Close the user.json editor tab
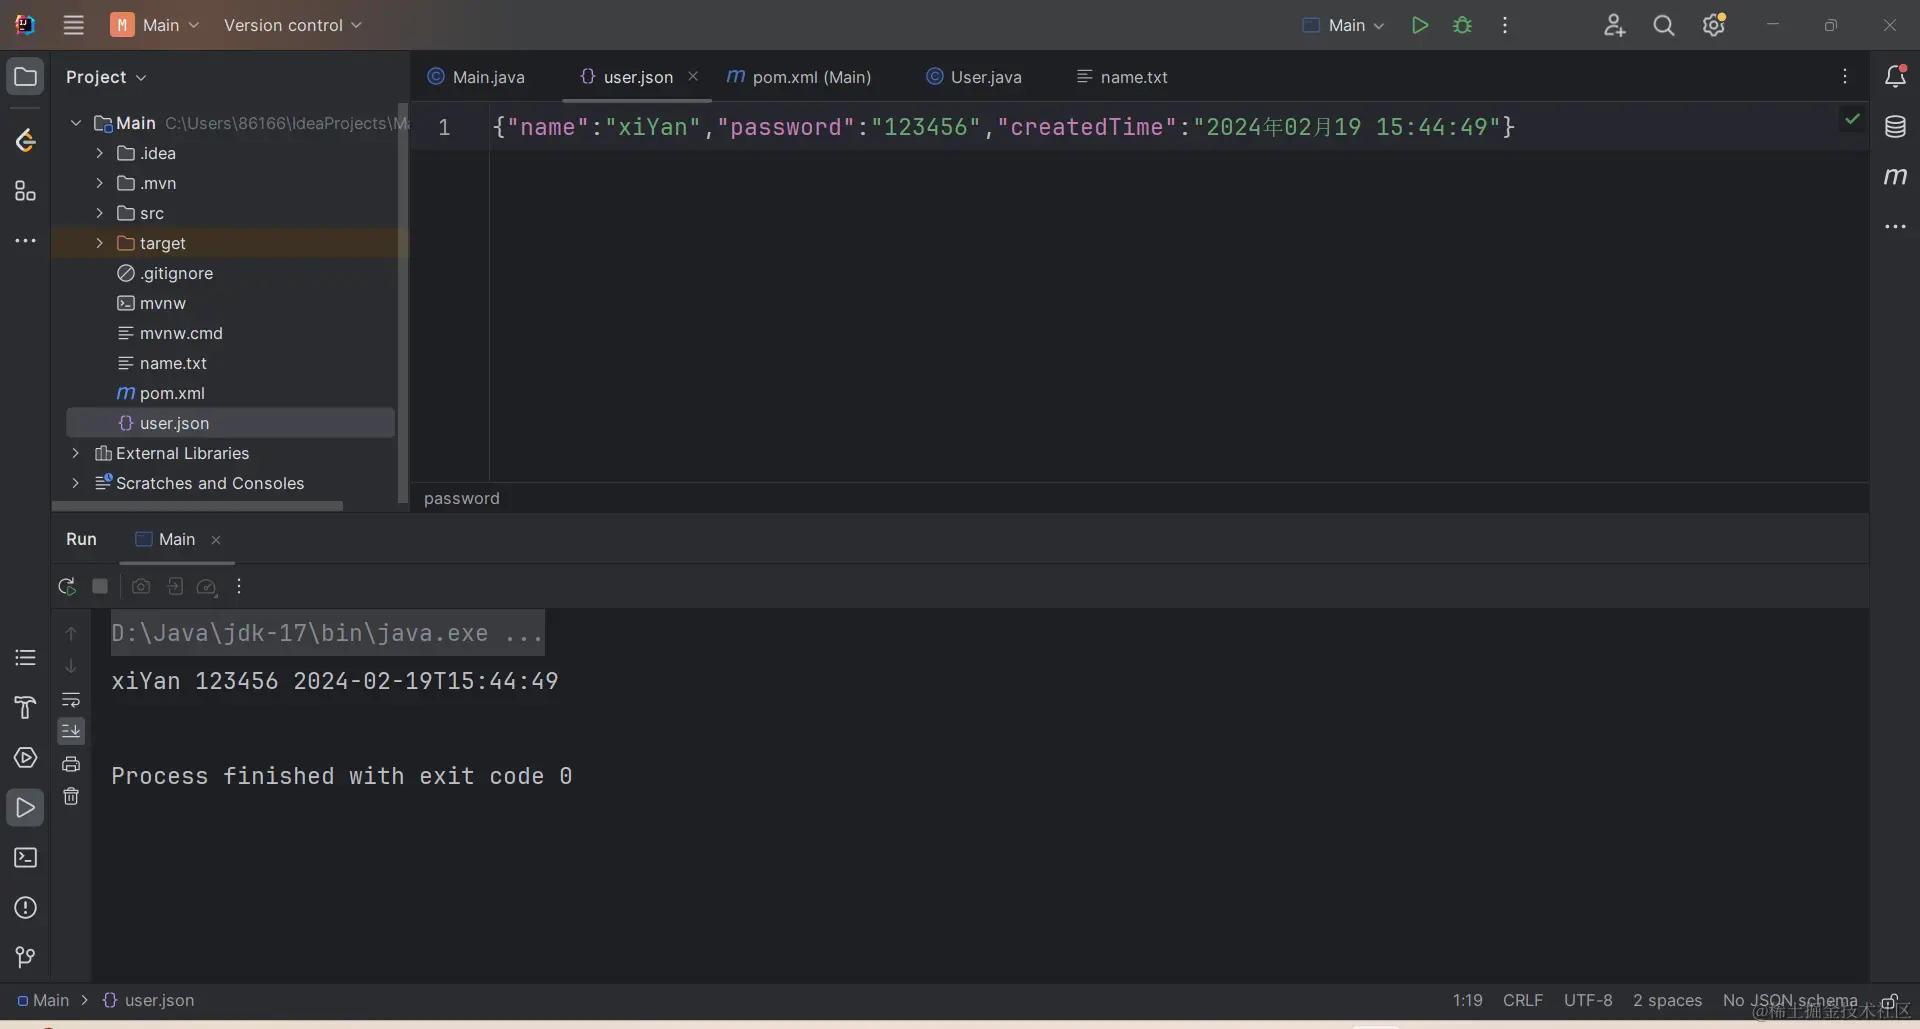The width and height of the screenshot is (1920, 1029). (x=693, y=76)
